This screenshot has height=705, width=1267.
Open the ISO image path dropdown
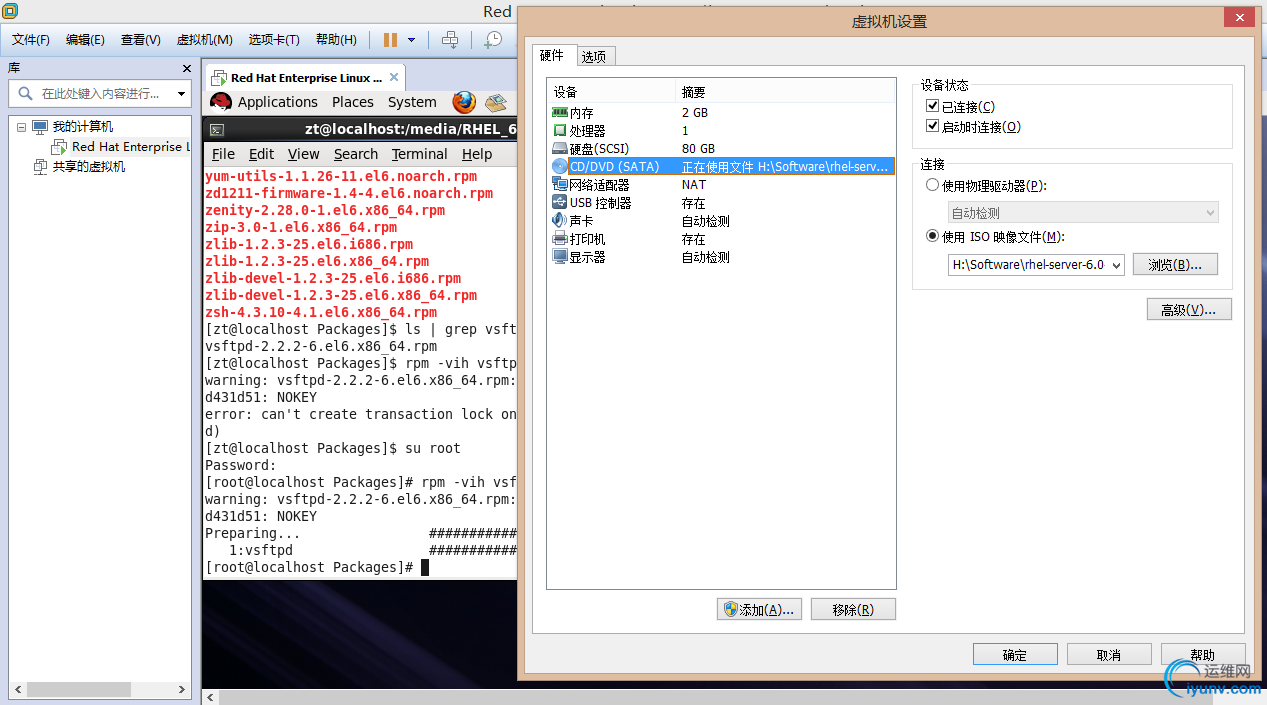pyautogui.click(x=1115, y=265)
